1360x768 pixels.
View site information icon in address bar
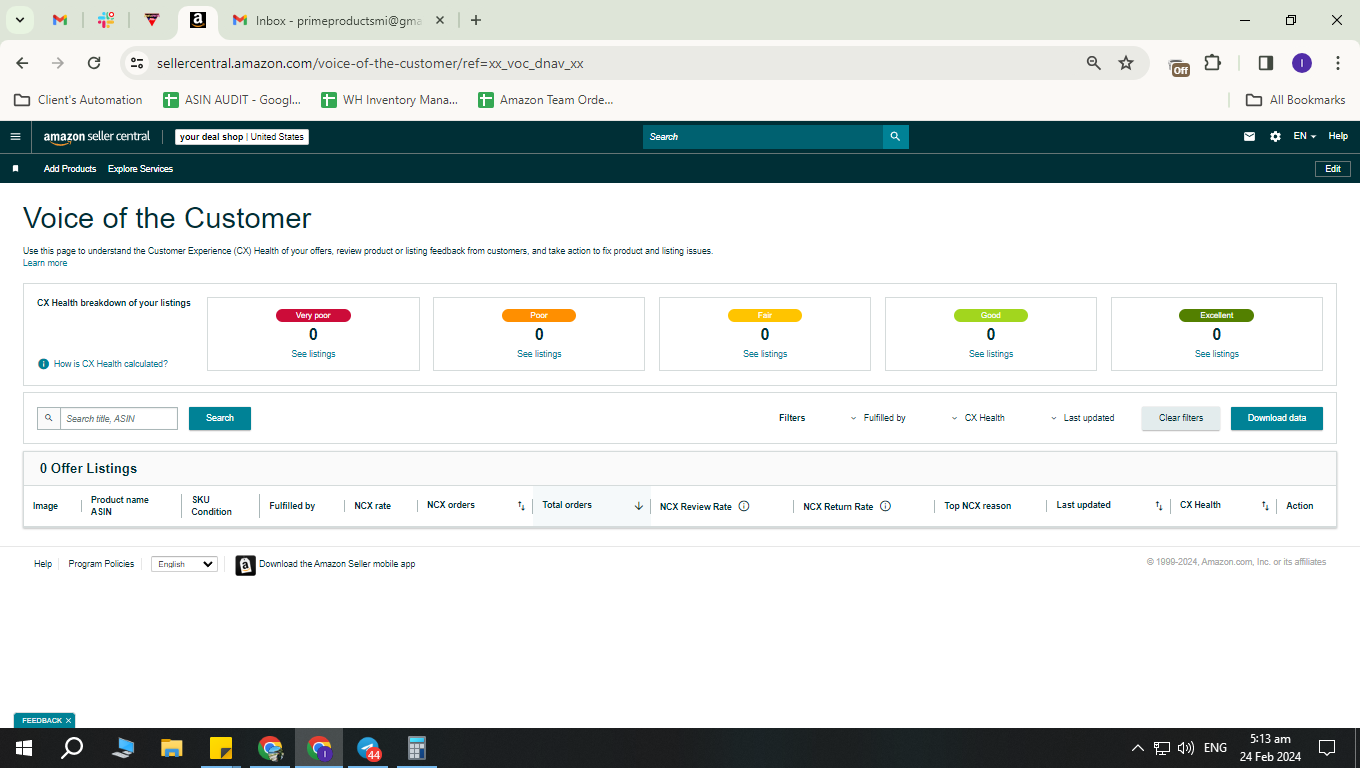click(x=137, y=63)
